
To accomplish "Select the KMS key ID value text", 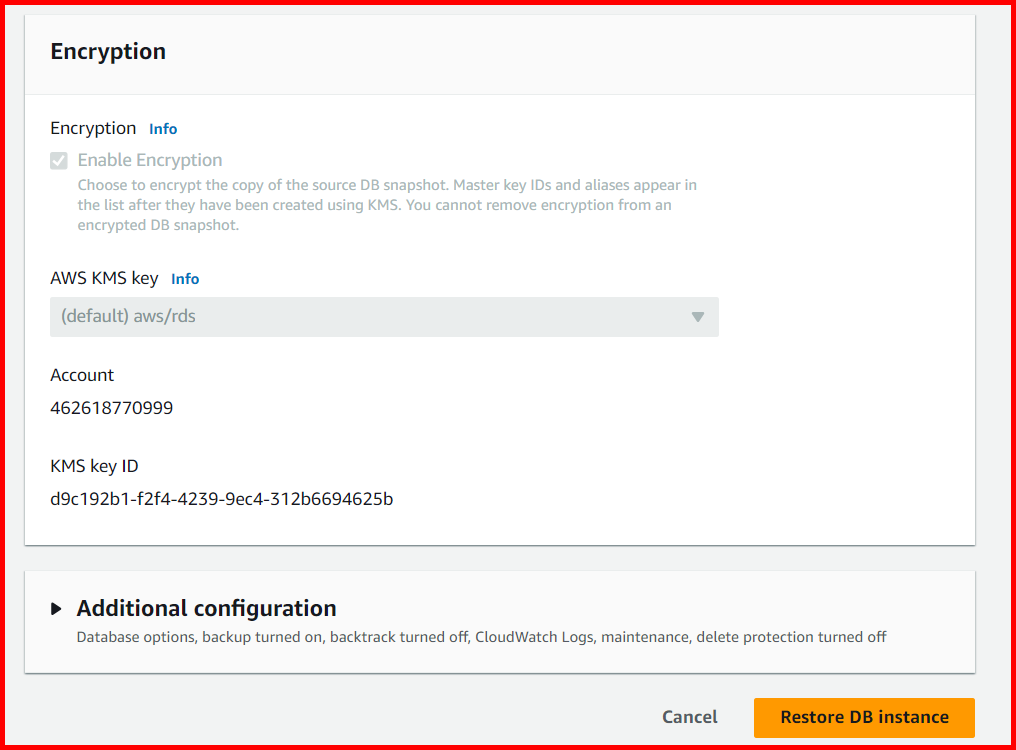I will (222, 498).
